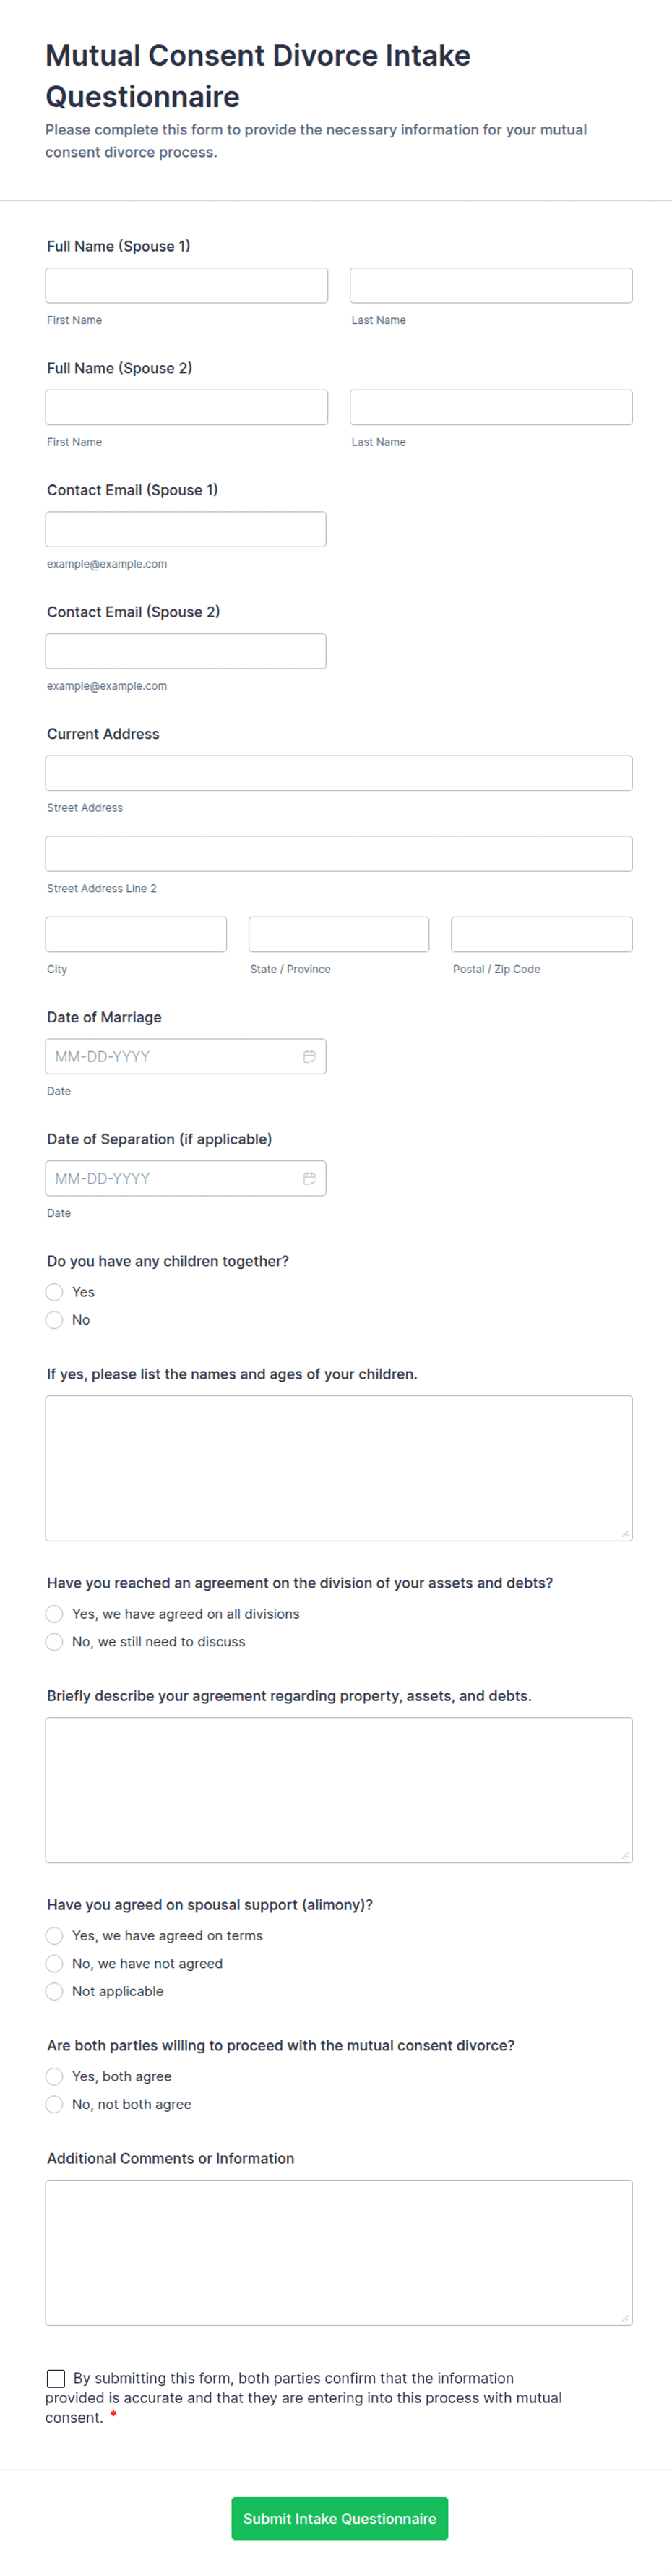Select "Yes, we have agreed on terms"

pos(55,1936)
